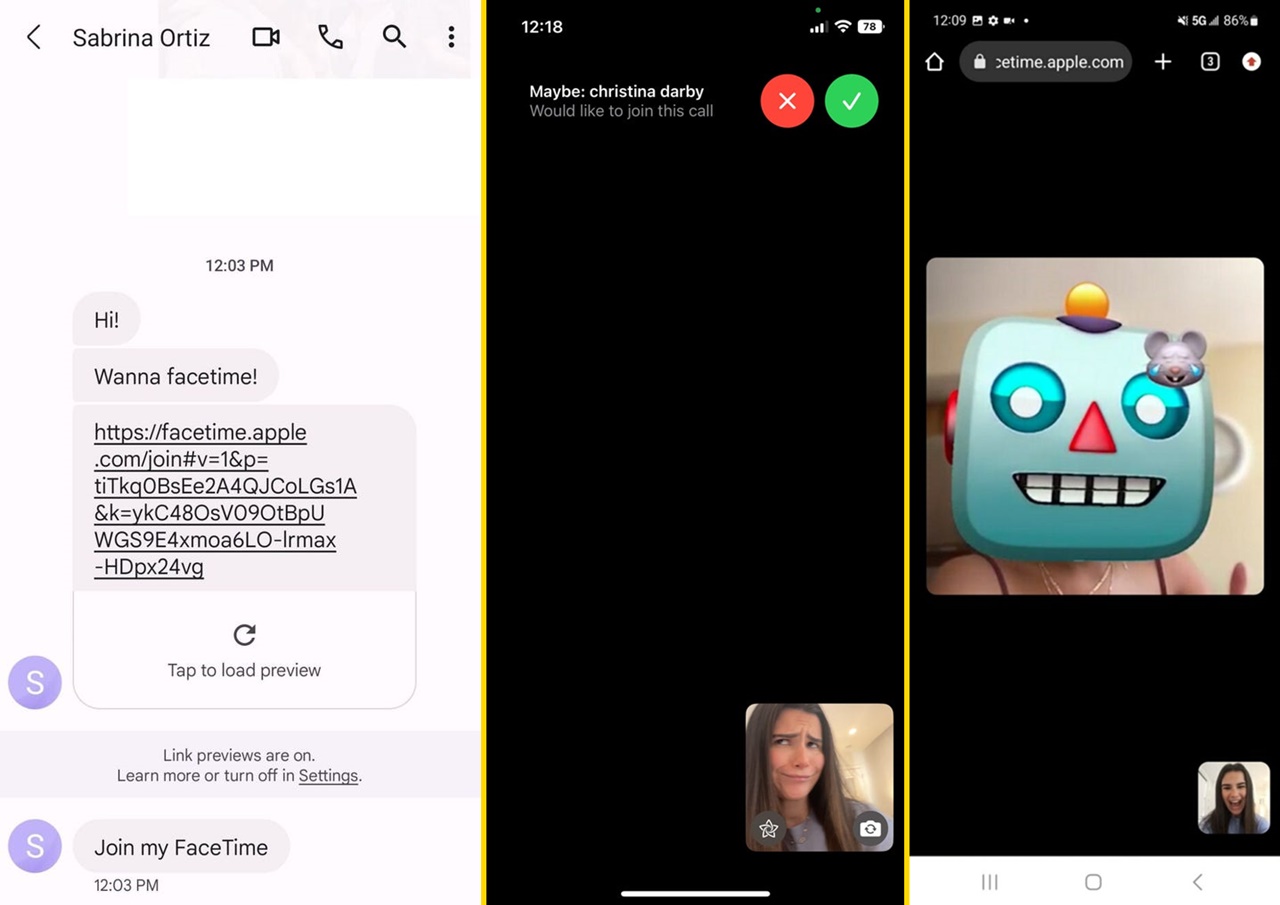Tap to load the link preview
Viewport: 1280px width, 905px height.
(x=244, y=648)
